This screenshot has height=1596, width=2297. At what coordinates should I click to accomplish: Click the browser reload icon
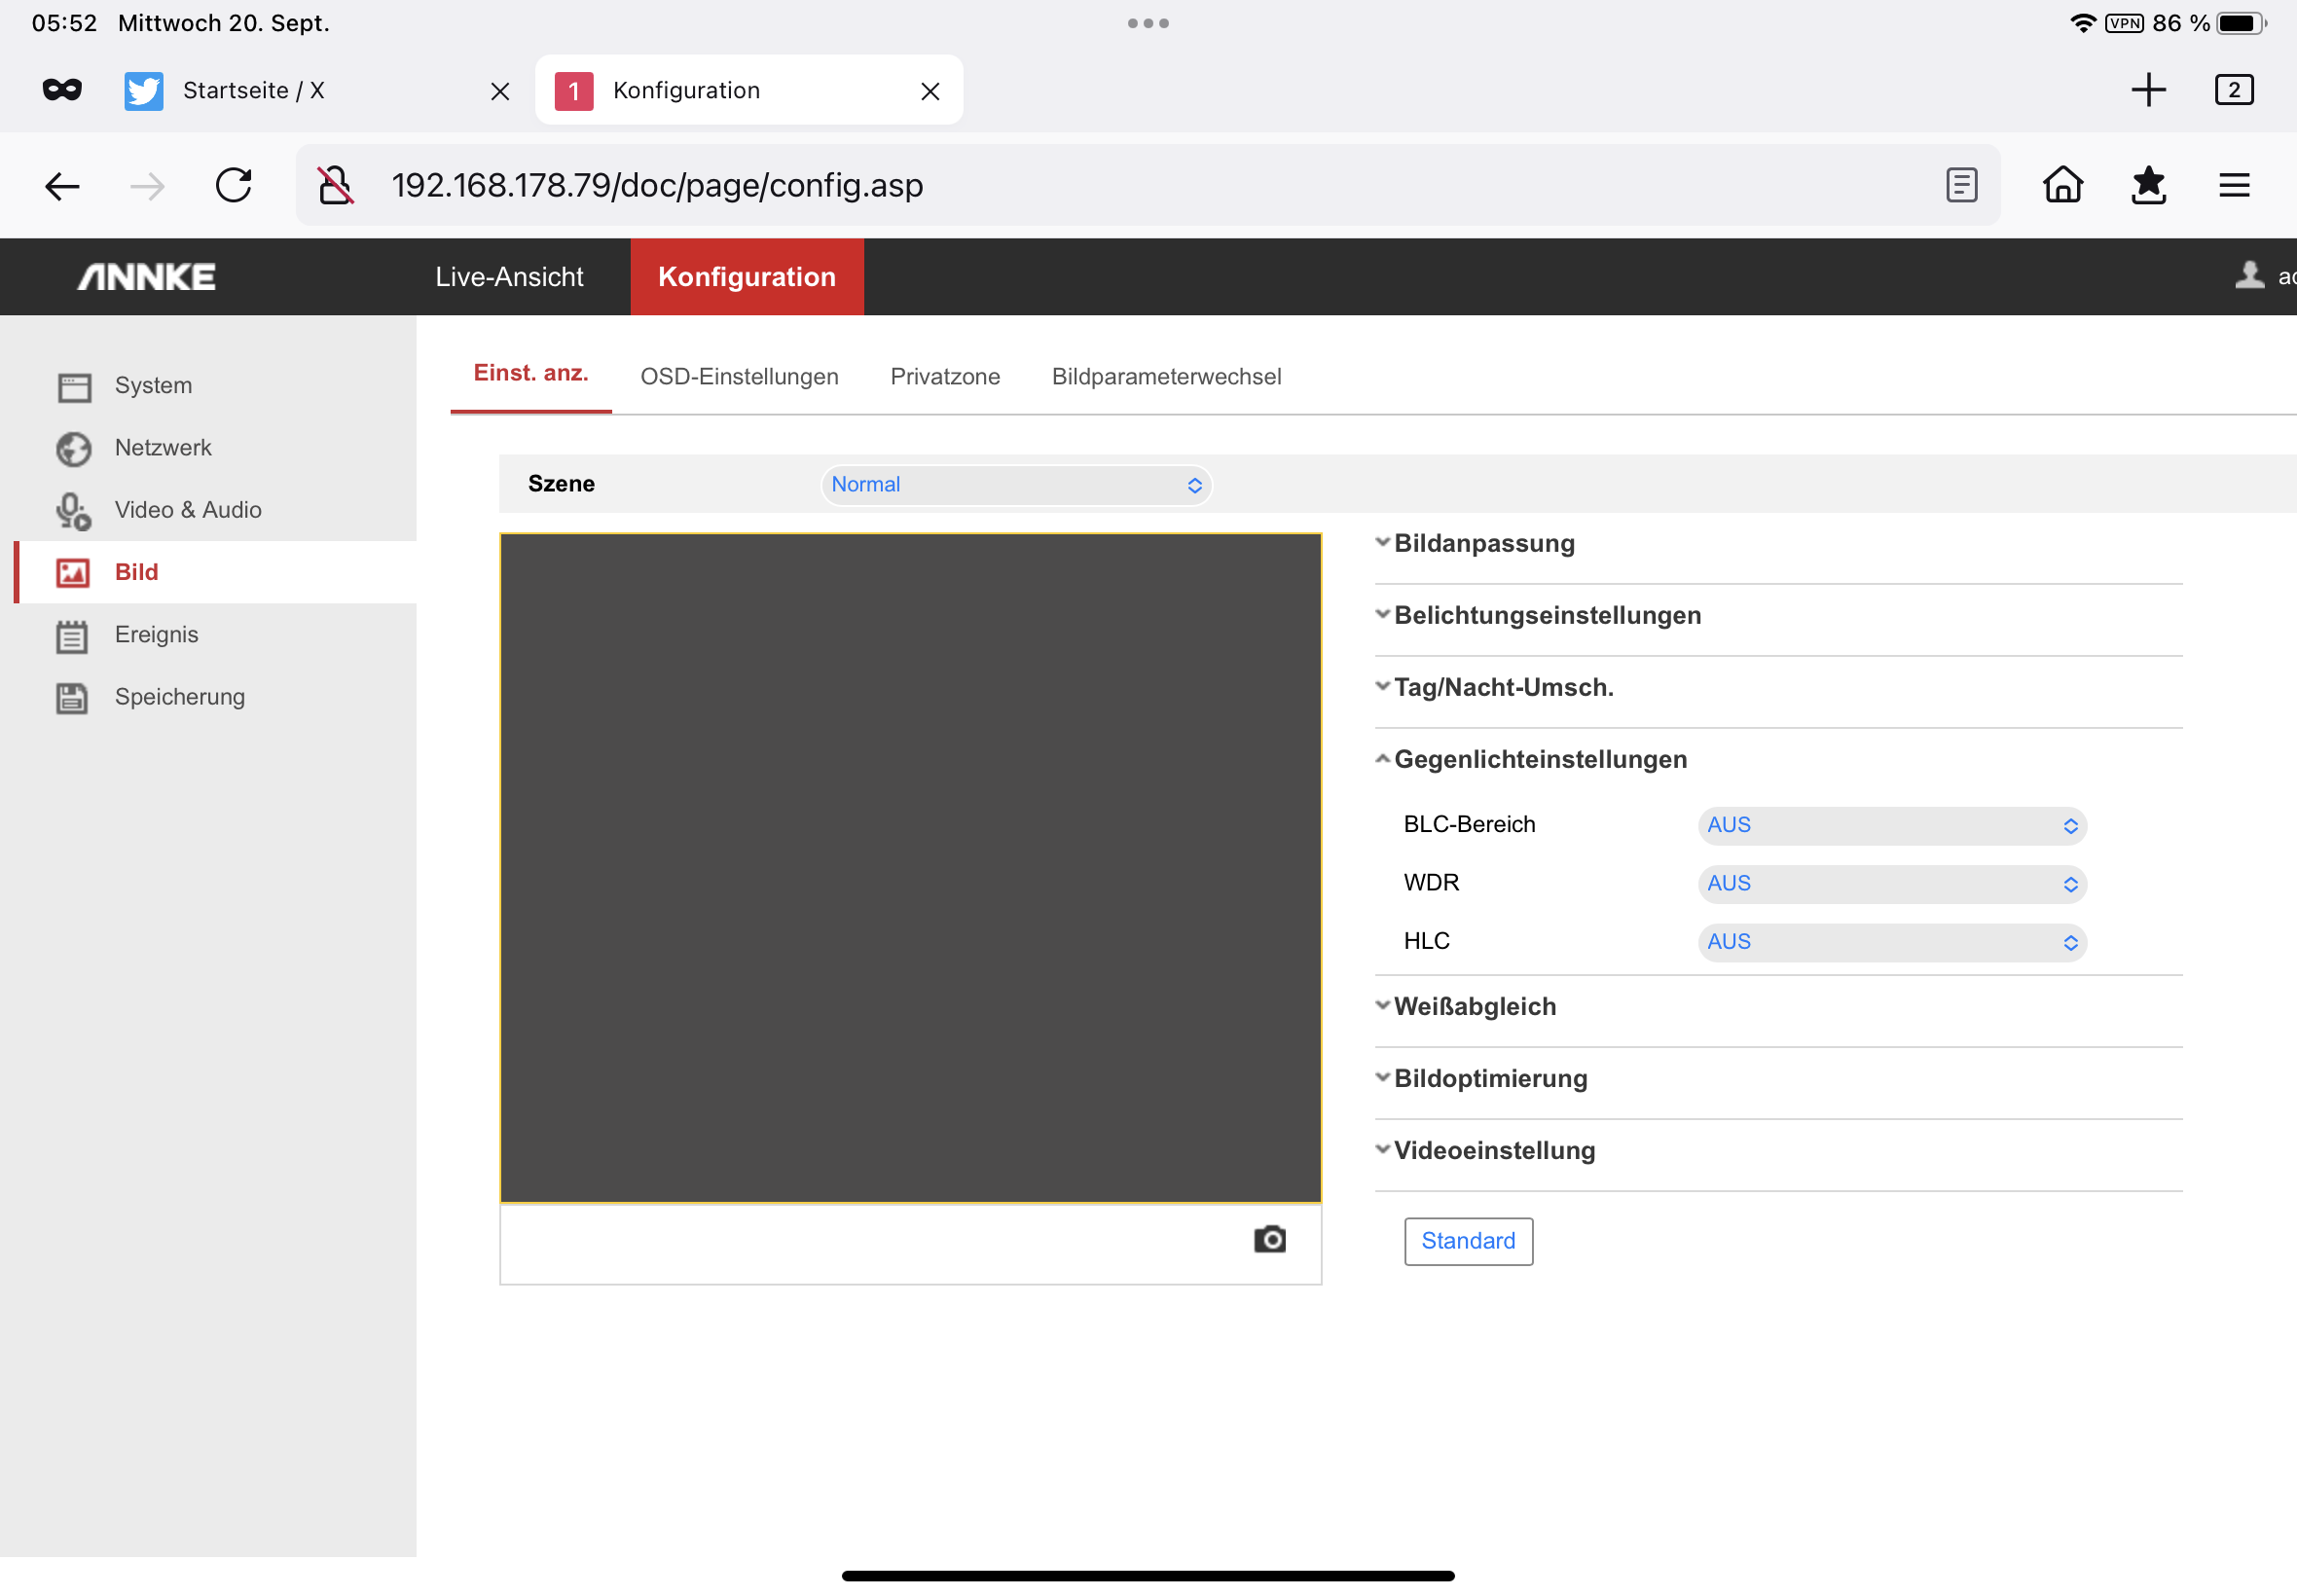tap(233, 186)
